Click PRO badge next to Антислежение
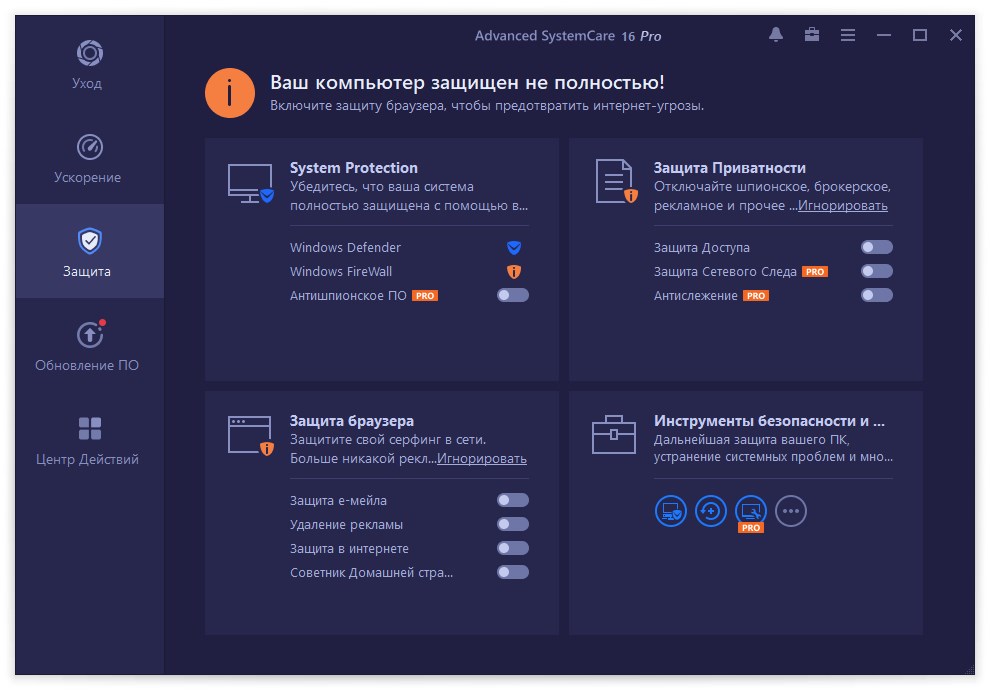This screenshot has height=690, width=990. (756, 295)
